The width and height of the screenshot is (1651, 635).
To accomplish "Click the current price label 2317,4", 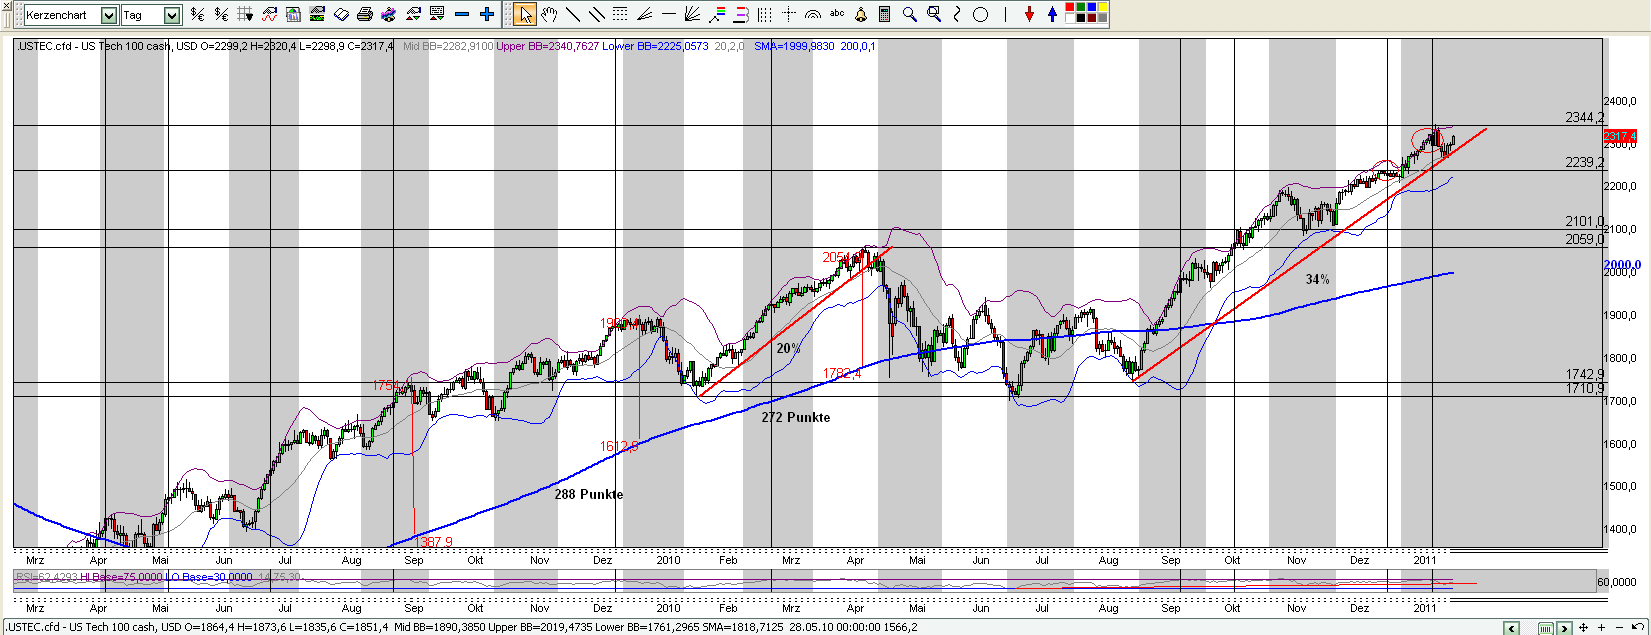I will point(1620,136).
